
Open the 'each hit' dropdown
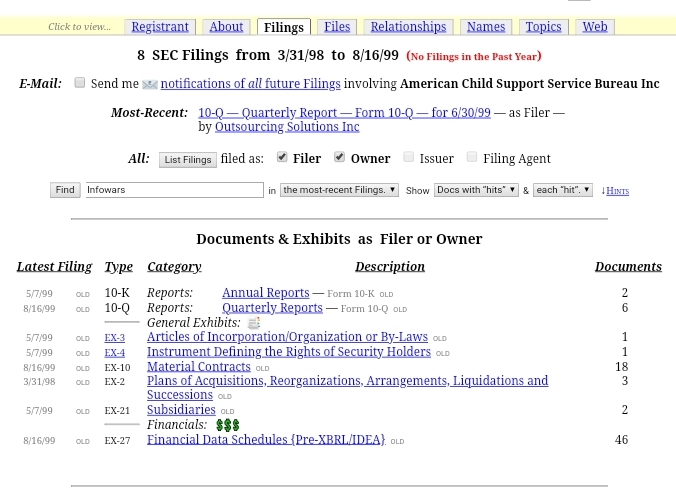coord(563,190)
